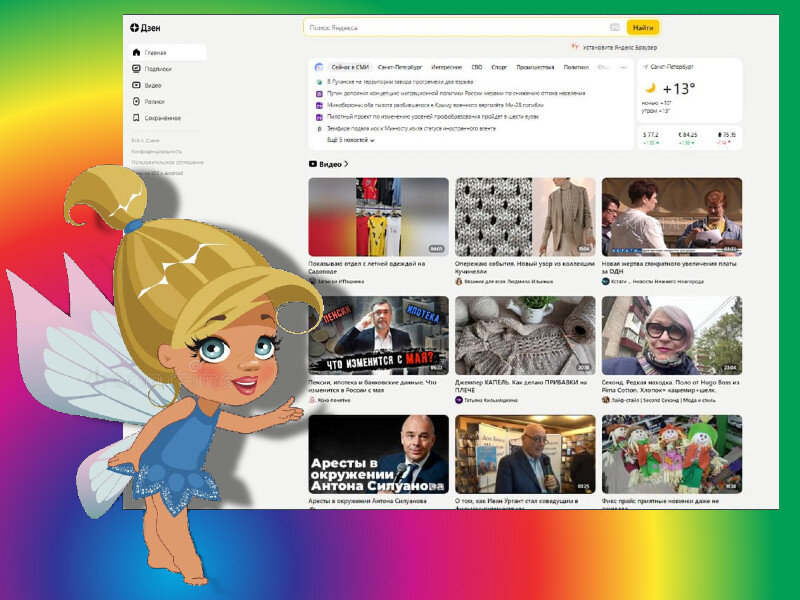Click the Дзен logo
The width and height of the screenshot is (800, 600).
pyautogui.click(x=145, y=28)
